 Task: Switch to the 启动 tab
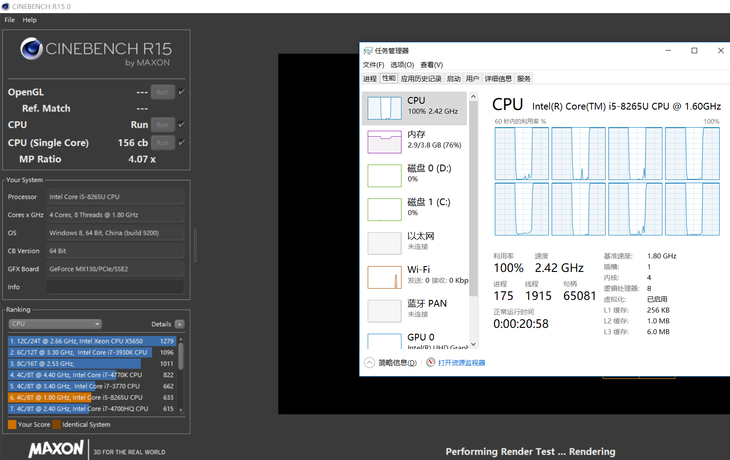pyautogui.click(x=453, y=79)
